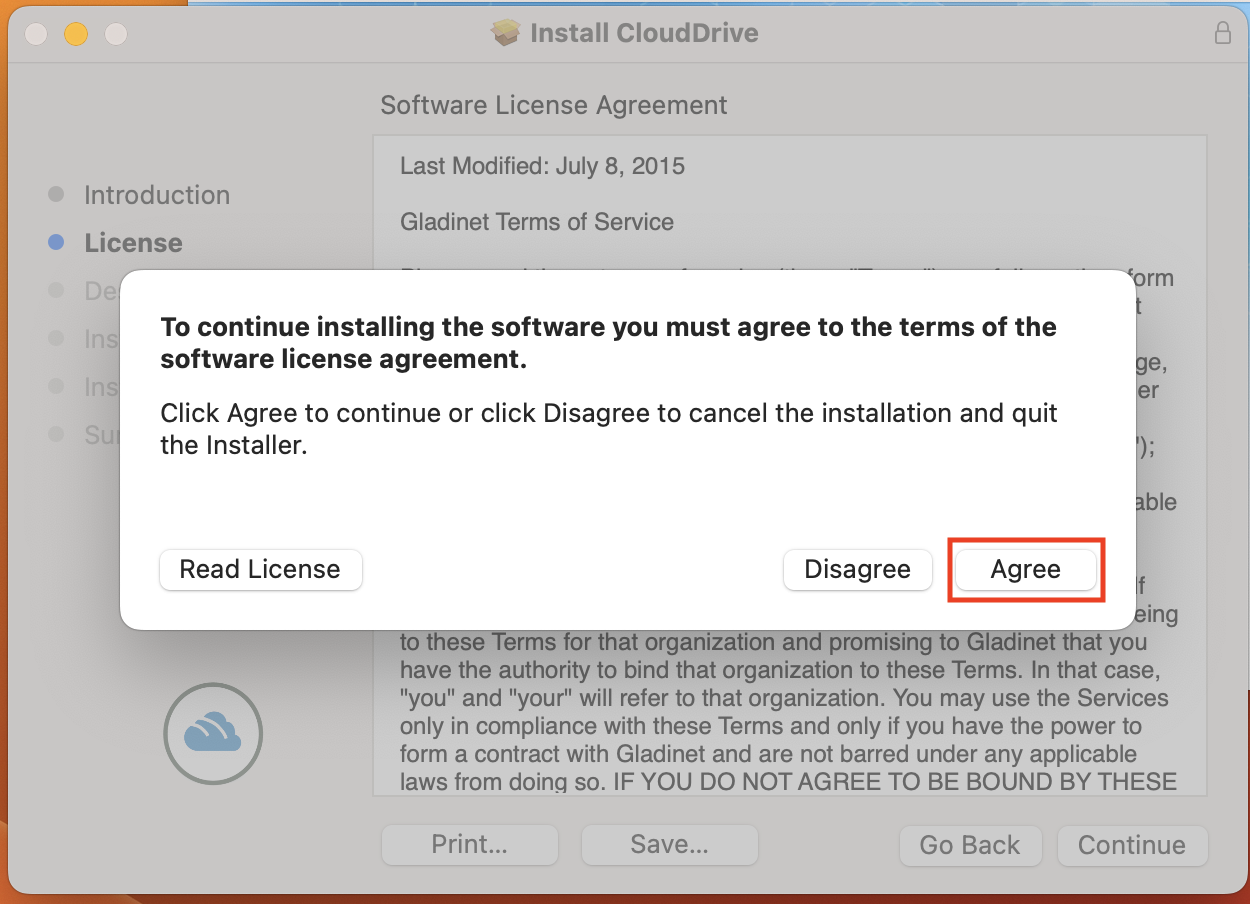The width and height of the screenshot is (1250, 904).
Task: Minimize the installer with the yellow button
Action: pos(76,34)
